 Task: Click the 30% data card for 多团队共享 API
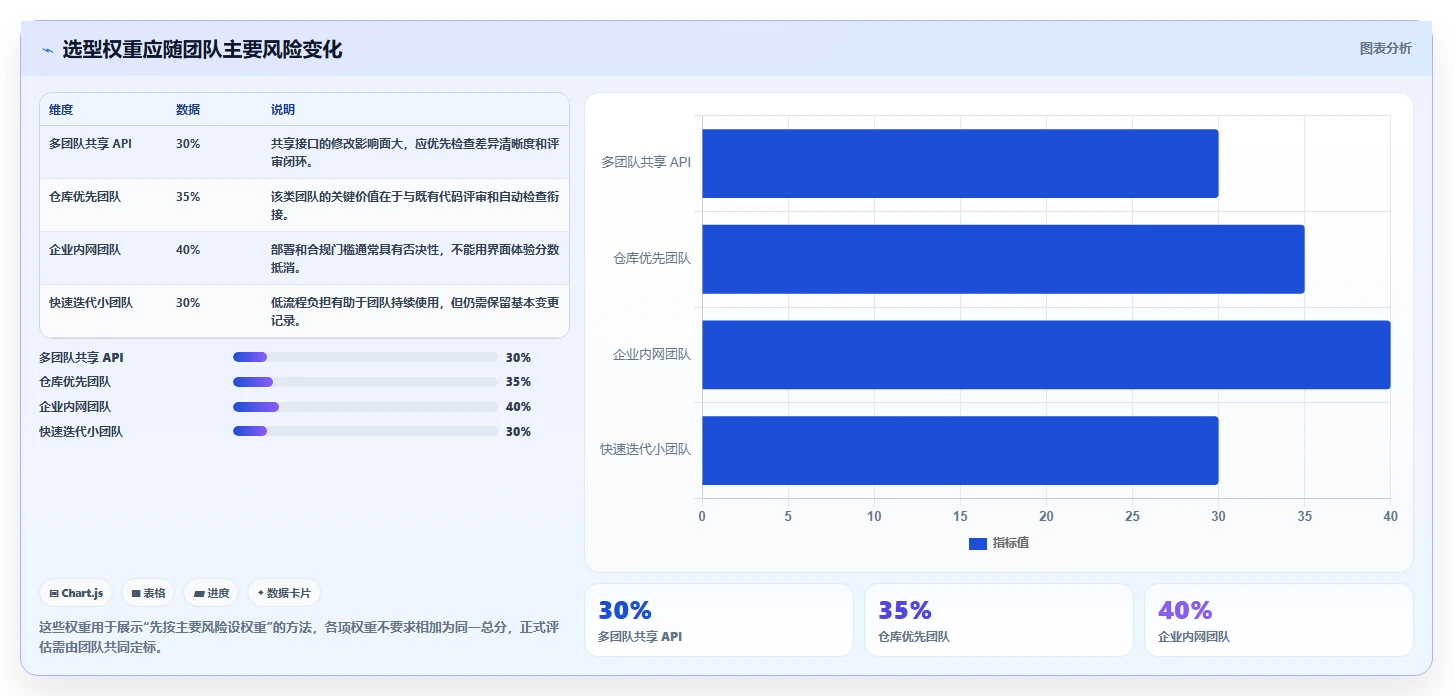(x=719, y=620)
